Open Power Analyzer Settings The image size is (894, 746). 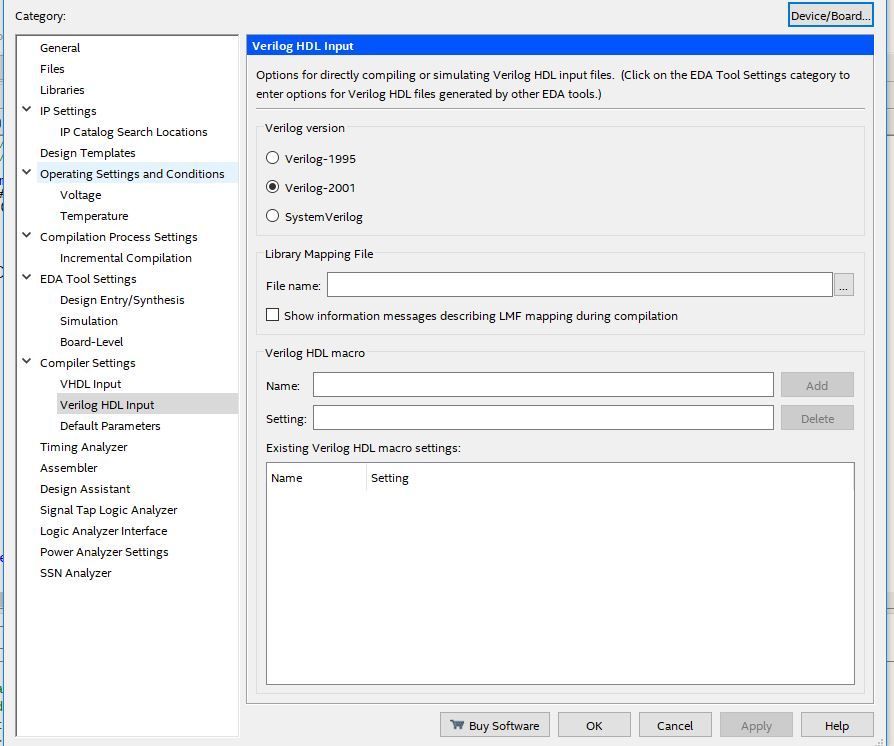tap(104, 552)
